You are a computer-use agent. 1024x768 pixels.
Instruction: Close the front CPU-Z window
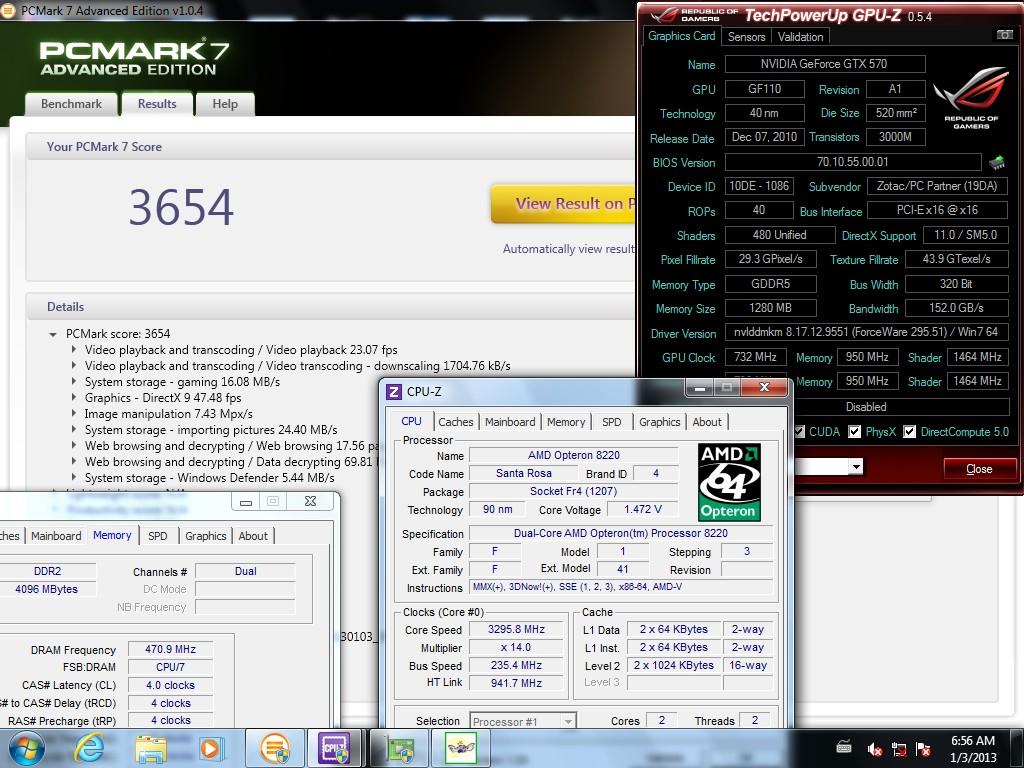(764, 388)
